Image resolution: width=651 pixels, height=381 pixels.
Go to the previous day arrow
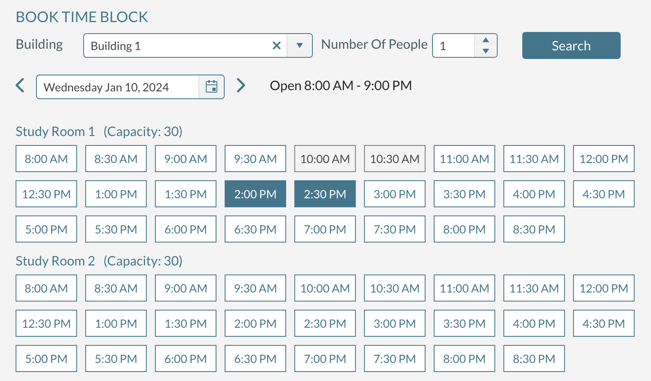[x=20, y=85]
